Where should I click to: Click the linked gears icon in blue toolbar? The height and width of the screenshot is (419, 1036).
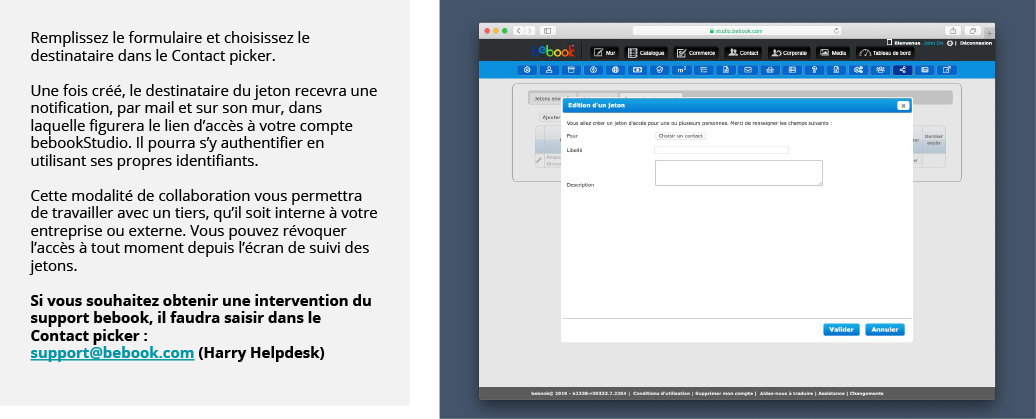click(x=858, y=70)
